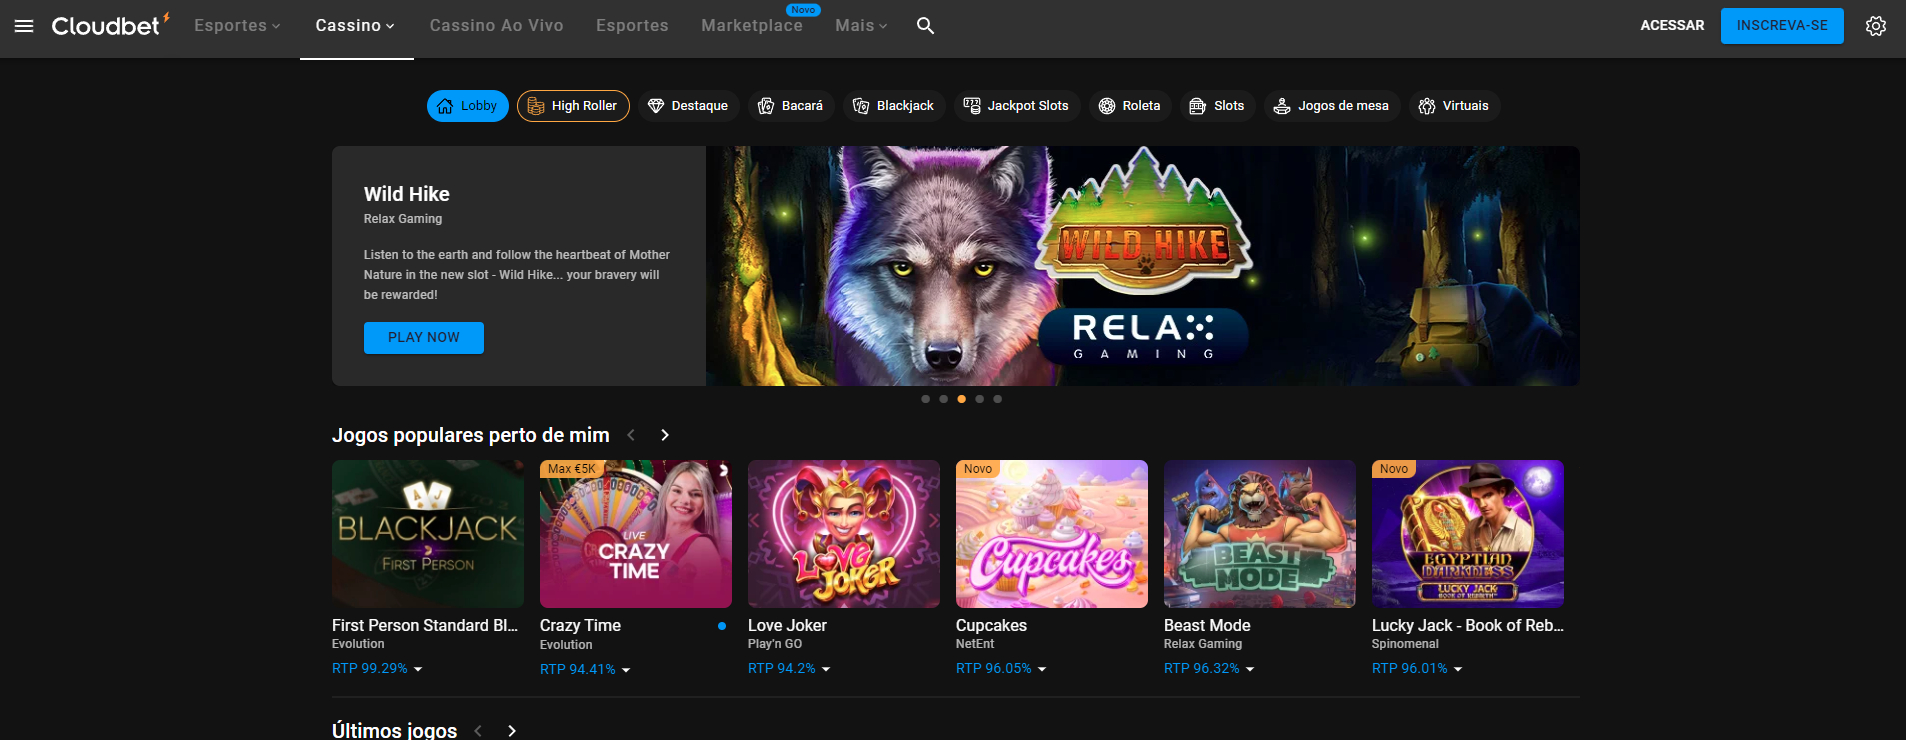Expand RTP 96.01% dropdown
The height and width of the screenshot is (740, 1906).
pos(1417,669)
